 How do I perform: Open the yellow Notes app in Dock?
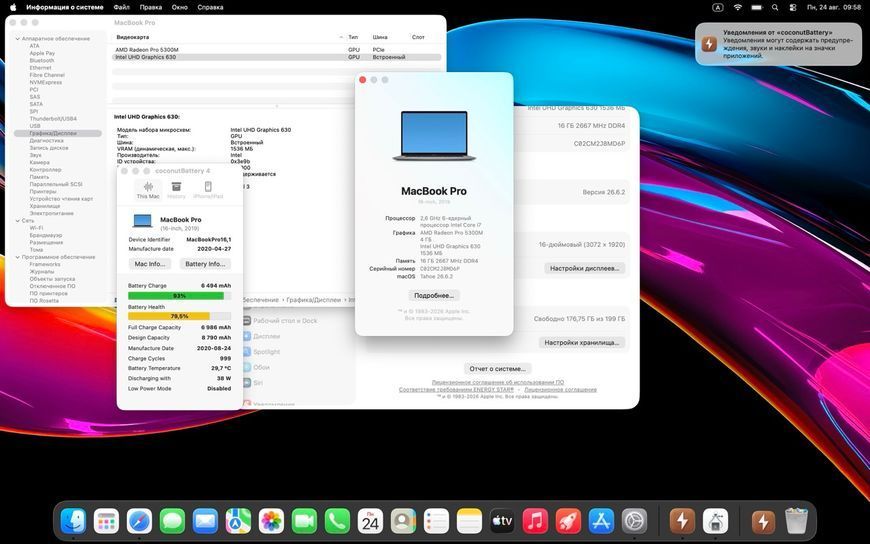point(469,521)
